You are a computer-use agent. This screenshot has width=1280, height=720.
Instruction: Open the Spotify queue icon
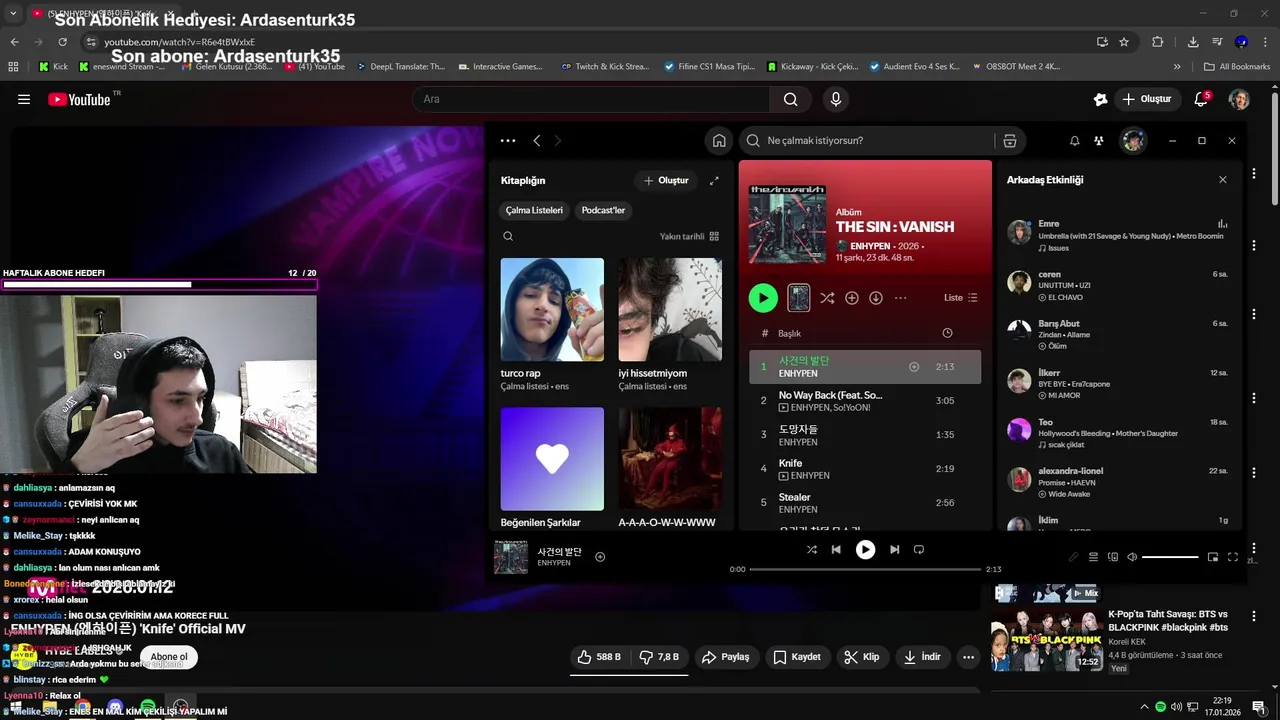[1093, 557]
